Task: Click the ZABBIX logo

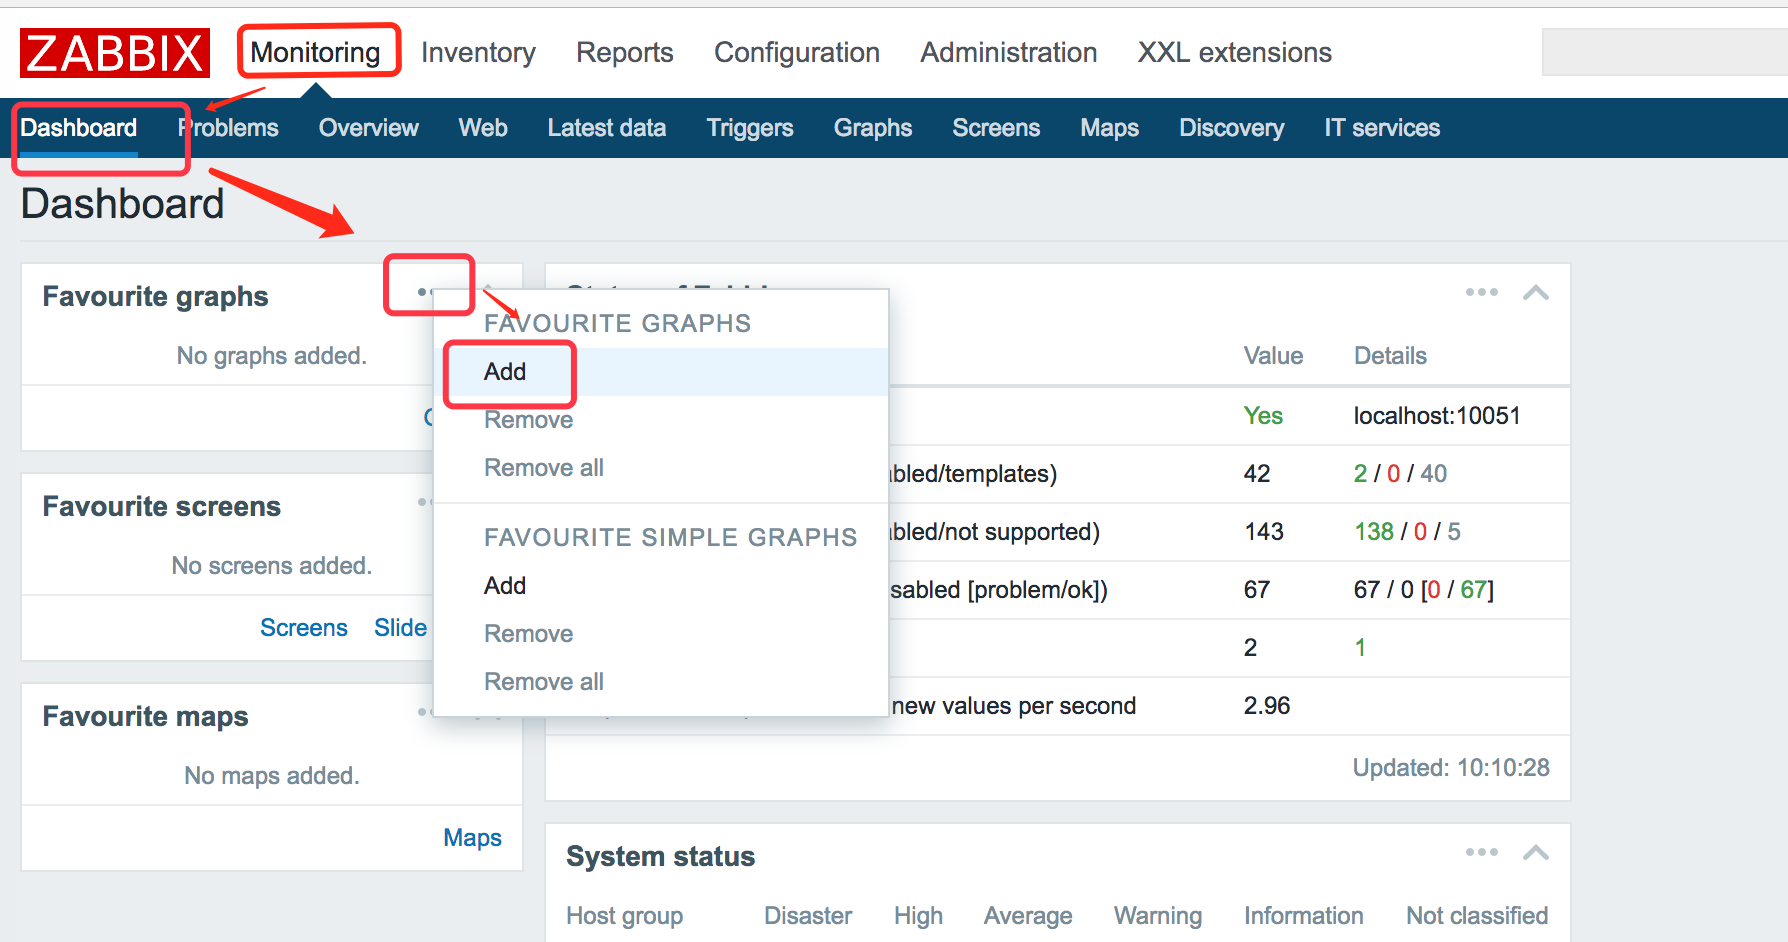Action: click(115, 53)
